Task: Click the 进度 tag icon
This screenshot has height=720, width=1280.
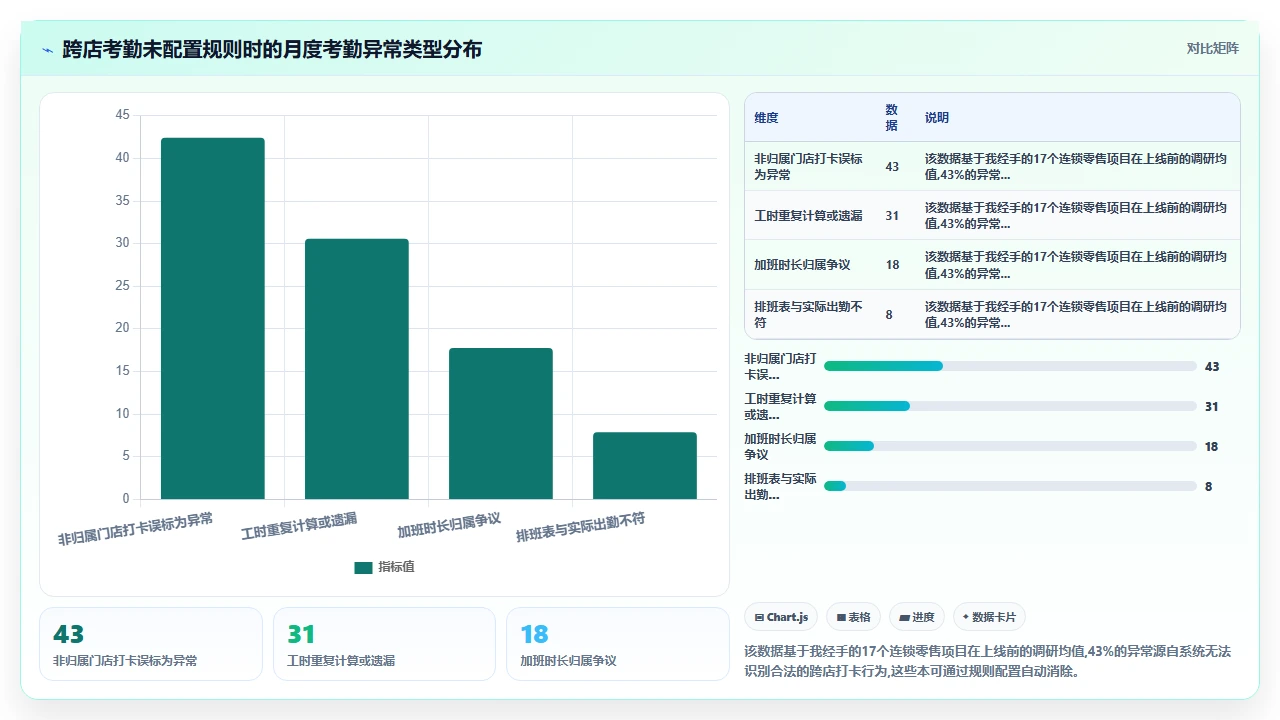Action: pyautogui.click(x=905, y=618)
